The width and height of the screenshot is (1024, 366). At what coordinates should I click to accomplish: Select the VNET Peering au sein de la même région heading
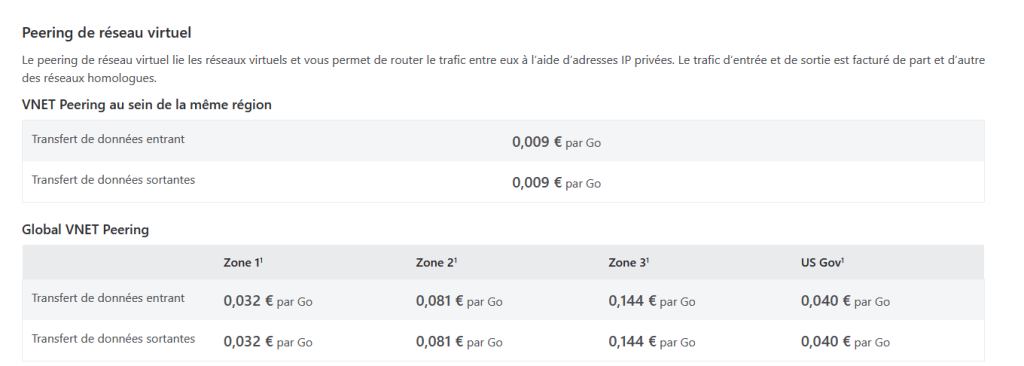point(147,105)
